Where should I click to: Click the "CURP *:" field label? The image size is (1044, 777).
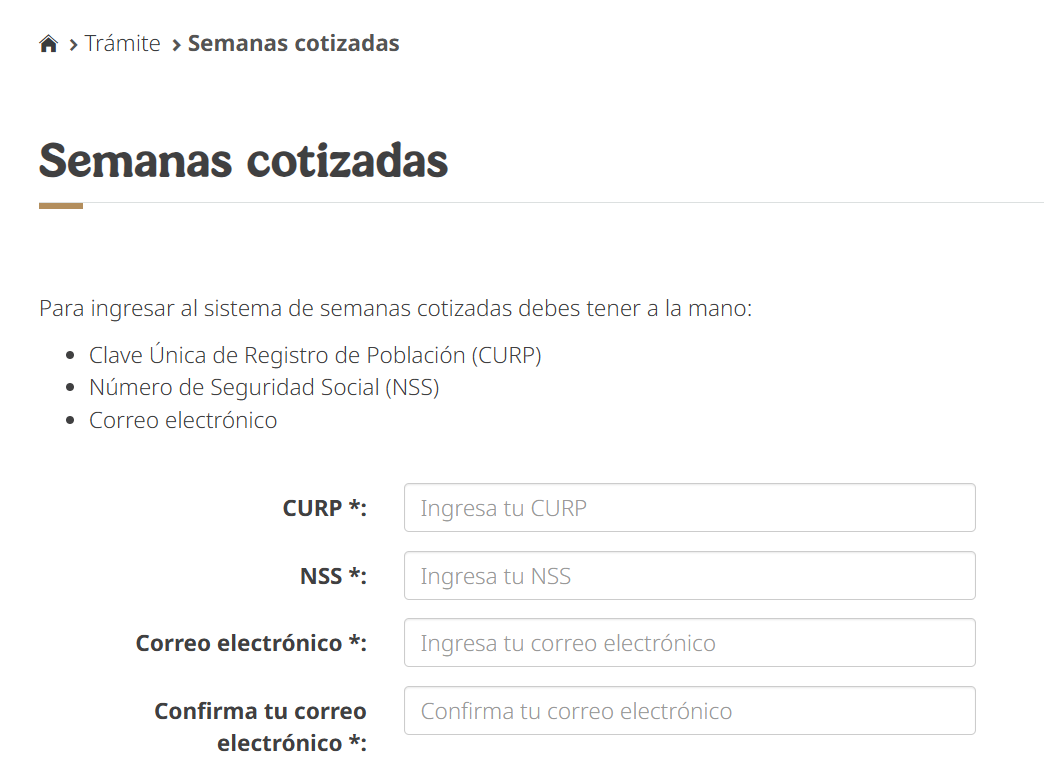tap(324, 508)
